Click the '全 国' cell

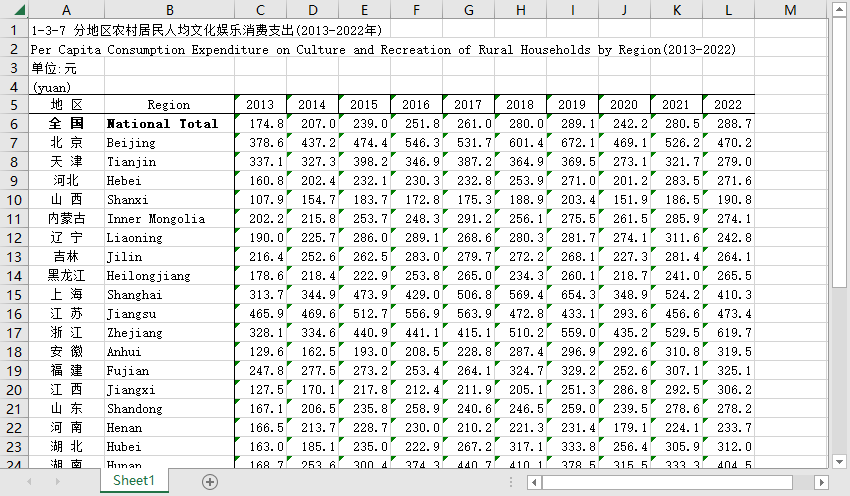coord(66,124)
